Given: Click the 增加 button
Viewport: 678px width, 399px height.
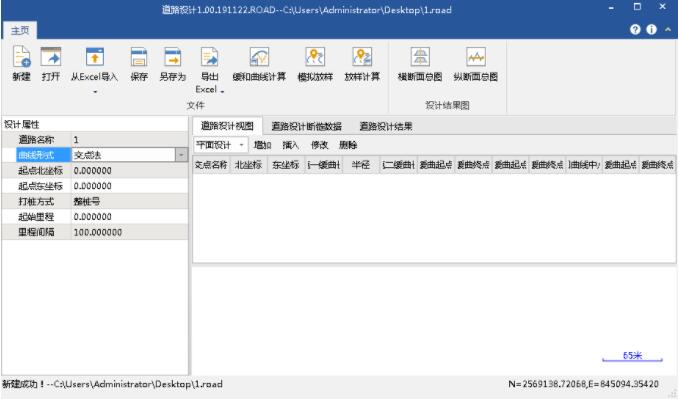Looking at the screenshot, I should coord(262,145).
